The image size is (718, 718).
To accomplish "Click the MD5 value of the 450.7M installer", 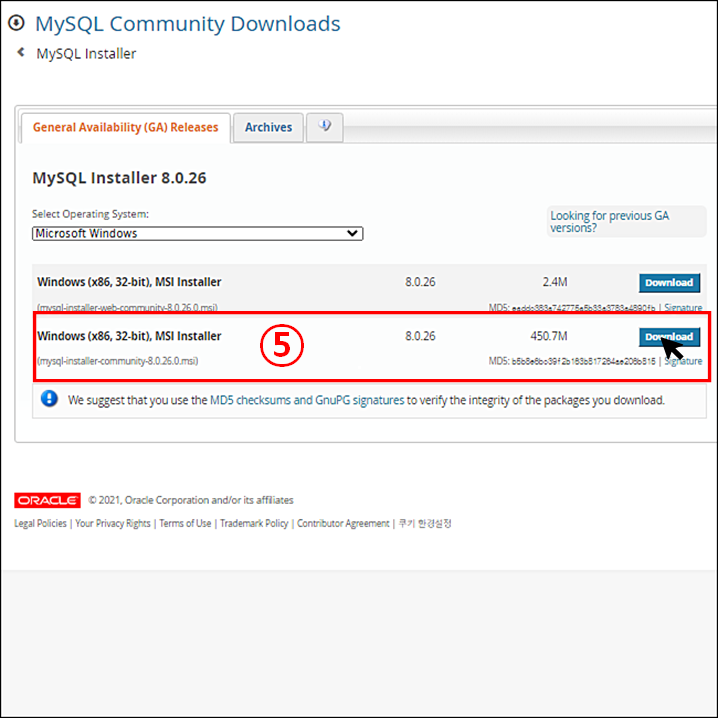I will [583, 361].
